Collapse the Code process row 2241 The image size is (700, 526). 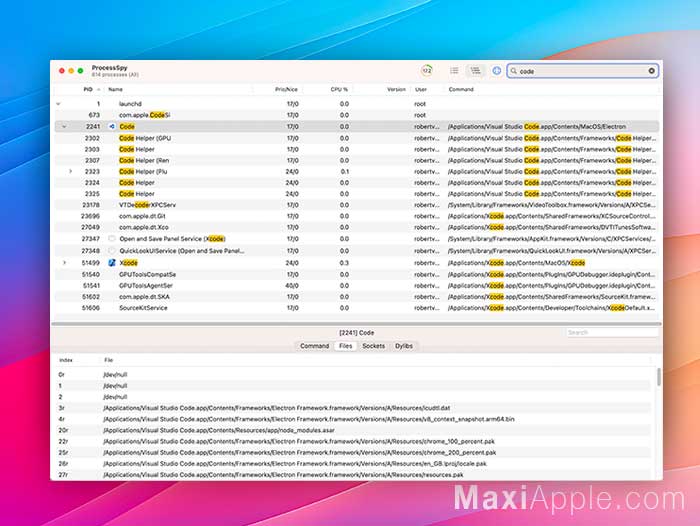(x=64, y=126)
